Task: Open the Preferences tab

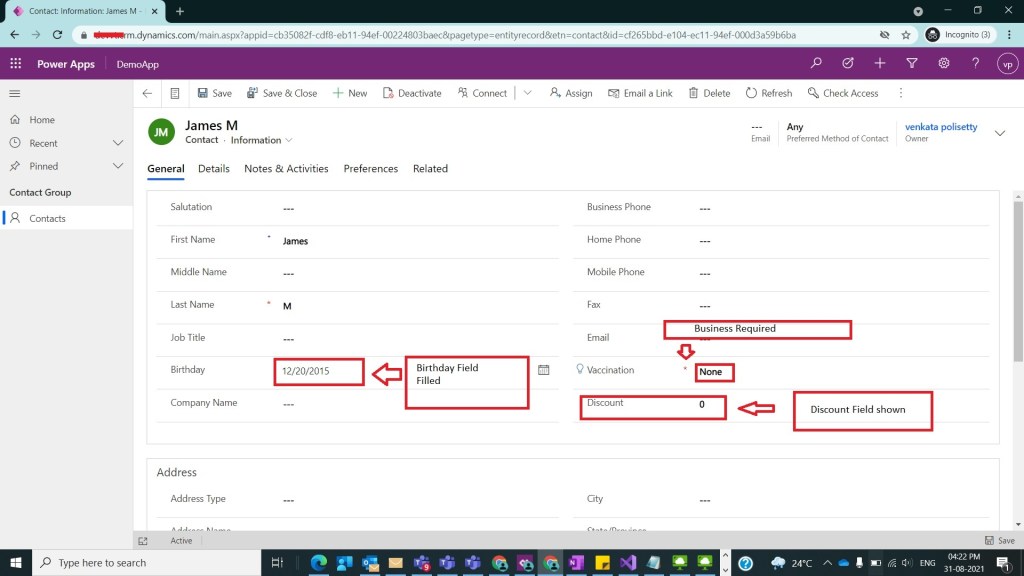Action: 370,169
